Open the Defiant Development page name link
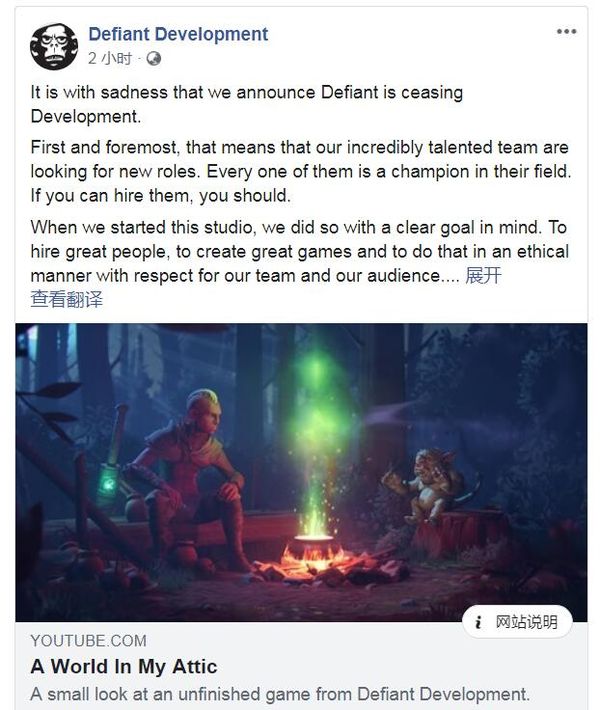The image size is (600, 710). (x=178, y=34)
